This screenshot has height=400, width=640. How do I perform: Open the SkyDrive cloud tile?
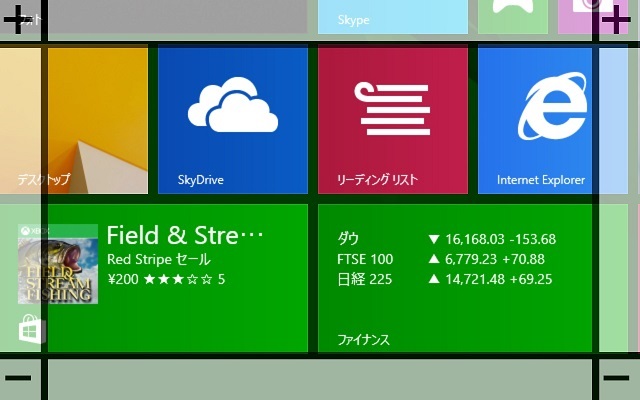[x=232, y=120]
